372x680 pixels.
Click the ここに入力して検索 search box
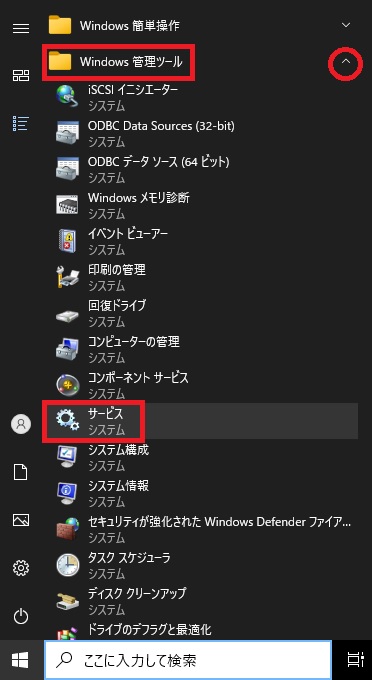click(188, 660)
